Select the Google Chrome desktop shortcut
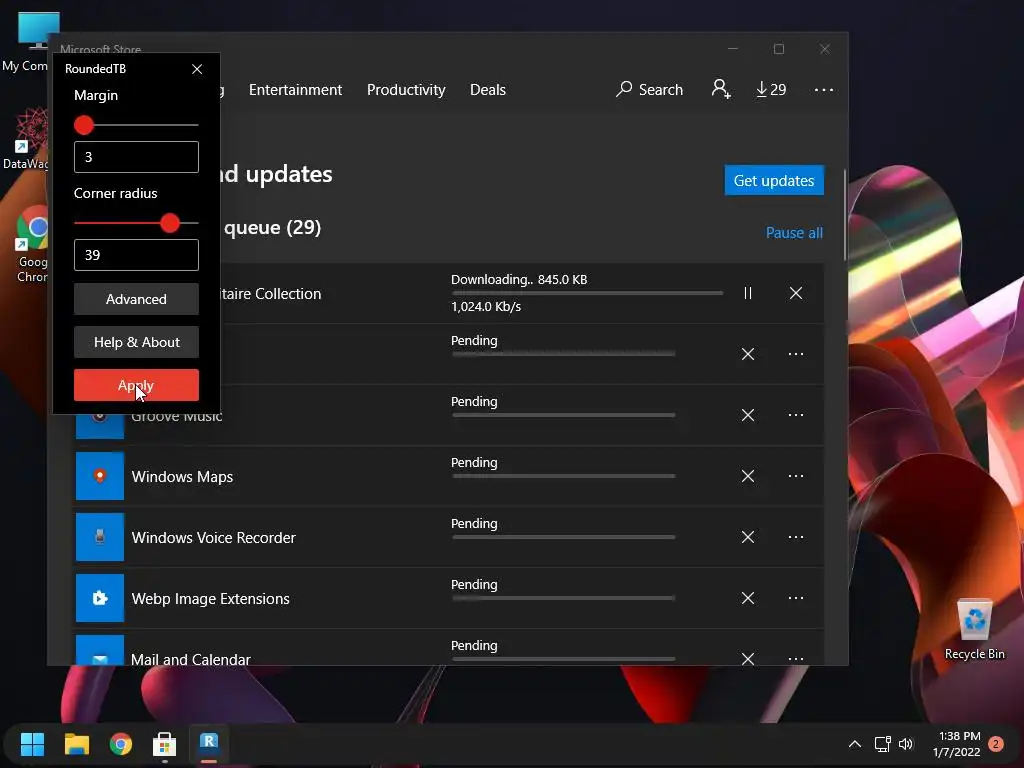The width and height of the screenshot is (1024, 768). pyautogui.click(x=31, y=245)
